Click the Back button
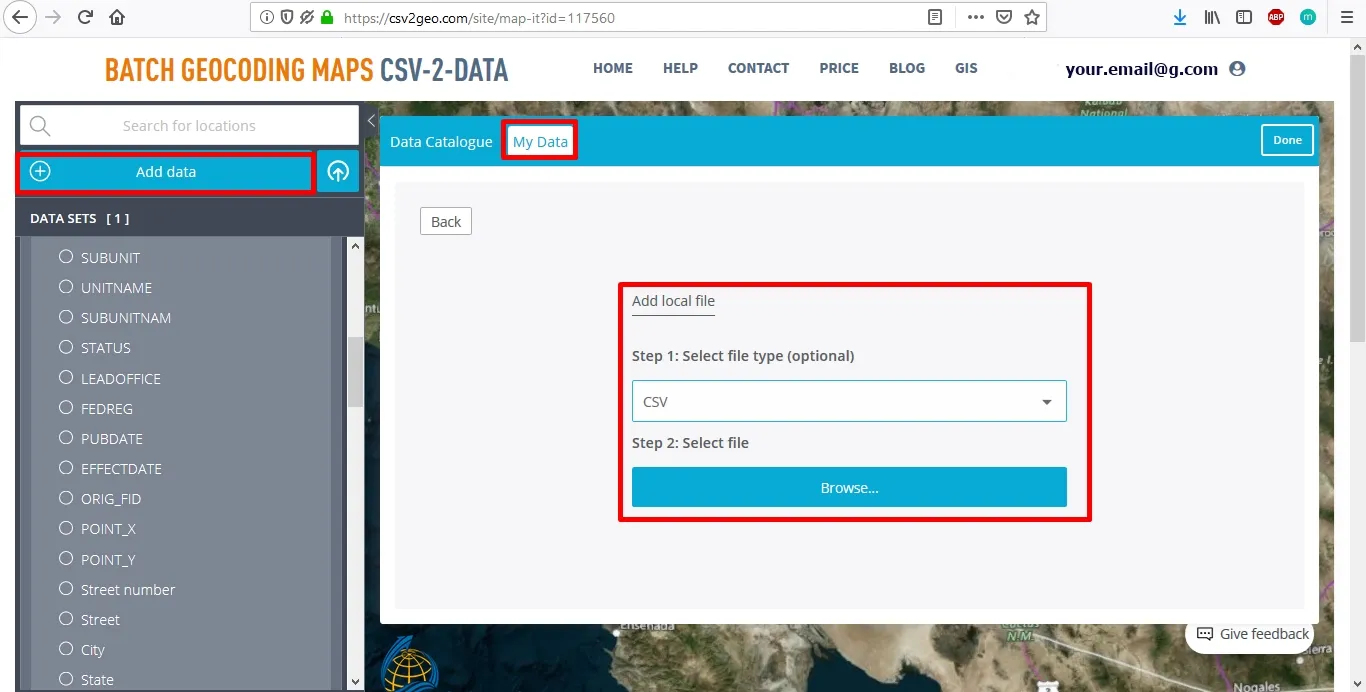Viewport: 1366px width, 692px height. pyautogui.click(x=446, y=221)
